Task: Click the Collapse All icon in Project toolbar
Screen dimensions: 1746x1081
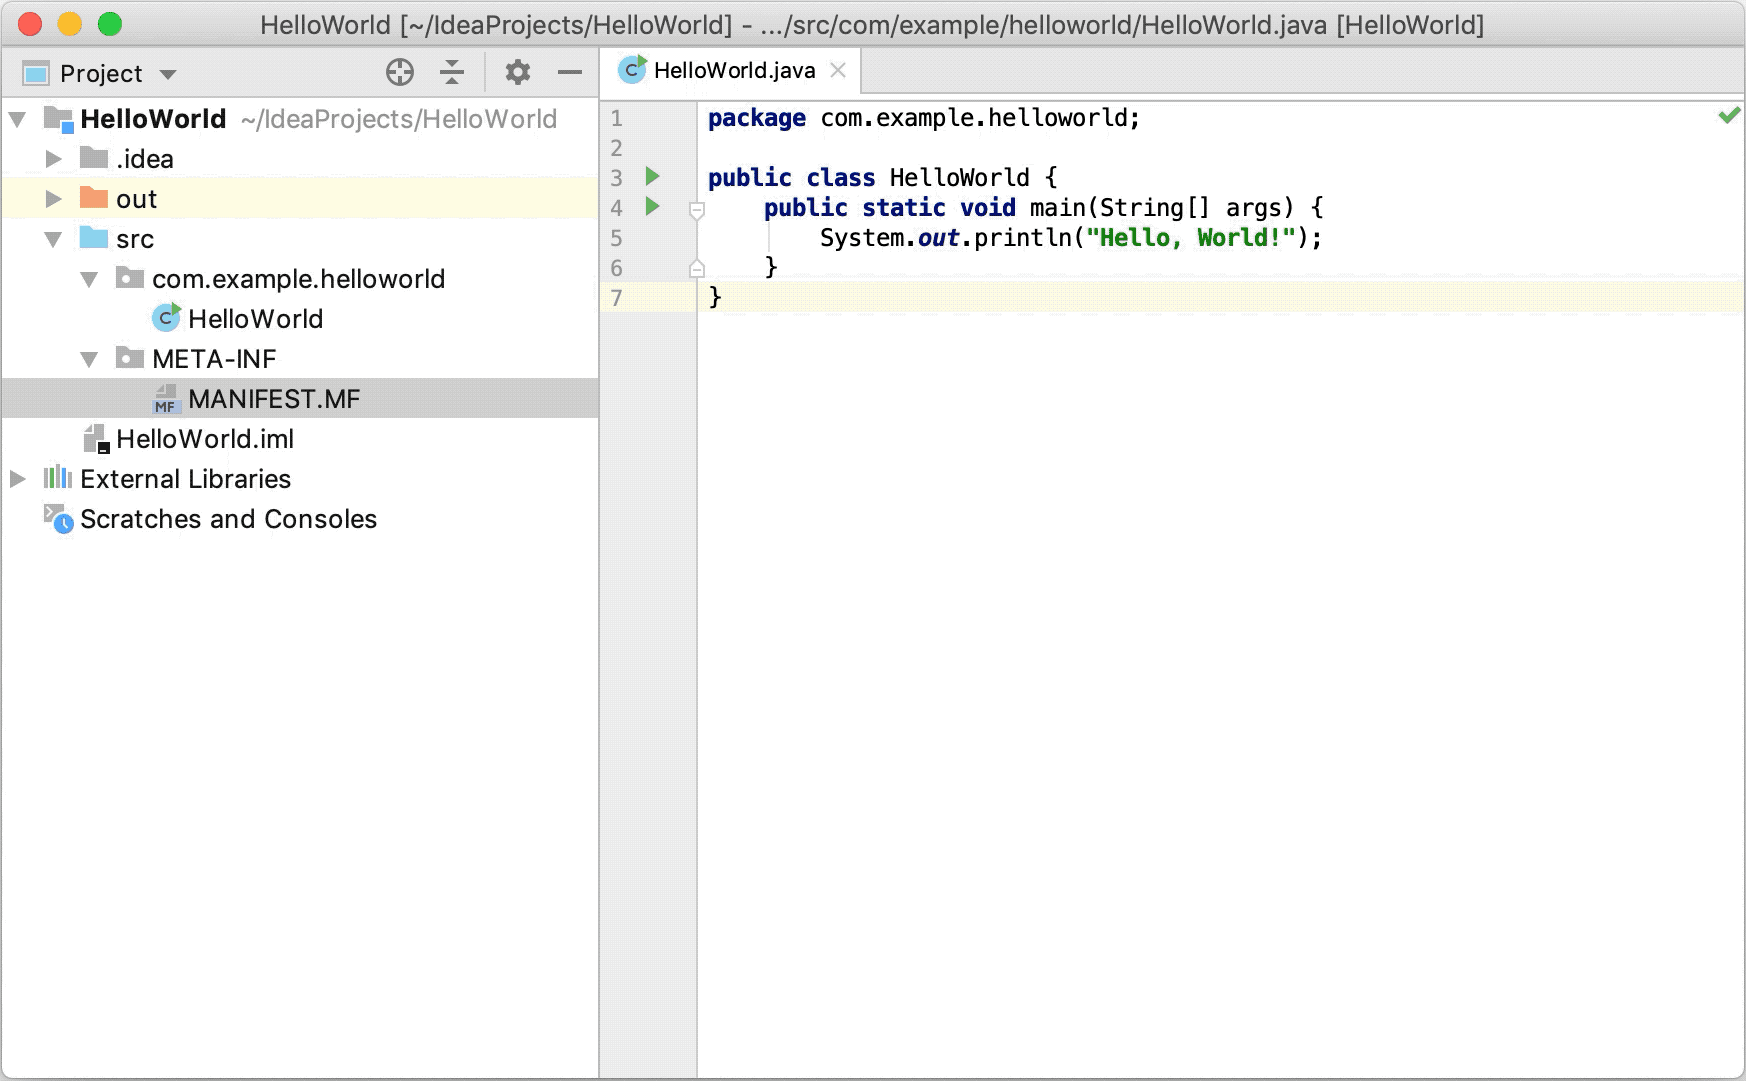Action: point(454,72)
